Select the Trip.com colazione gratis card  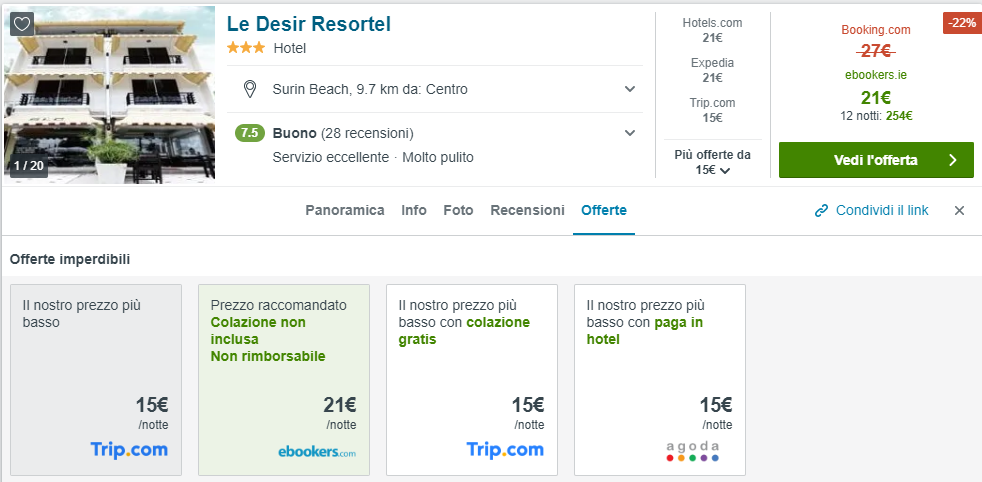pyautogui.click(x=471, y=379)
